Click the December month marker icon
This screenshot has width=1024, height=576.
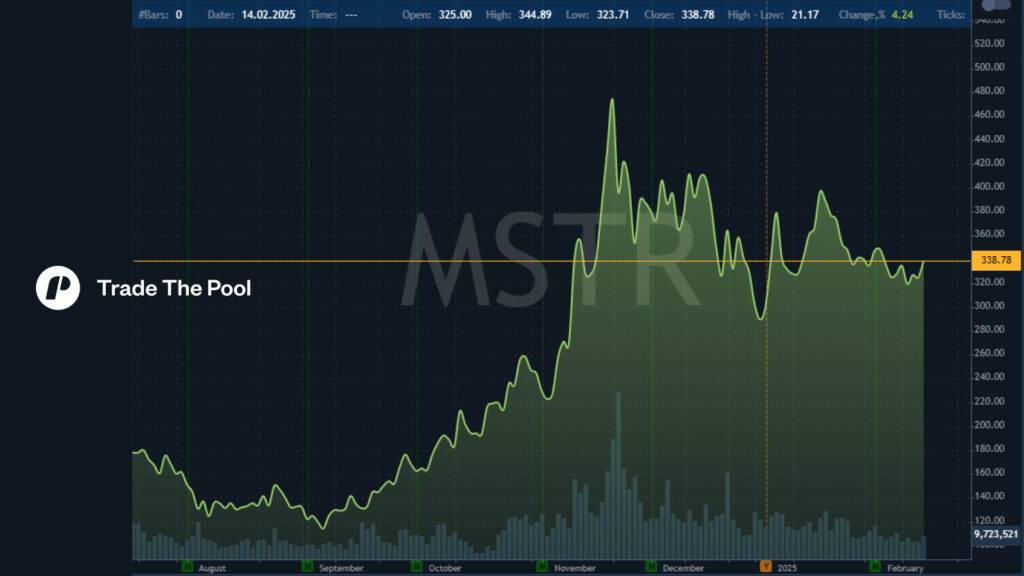pos(651,567)
